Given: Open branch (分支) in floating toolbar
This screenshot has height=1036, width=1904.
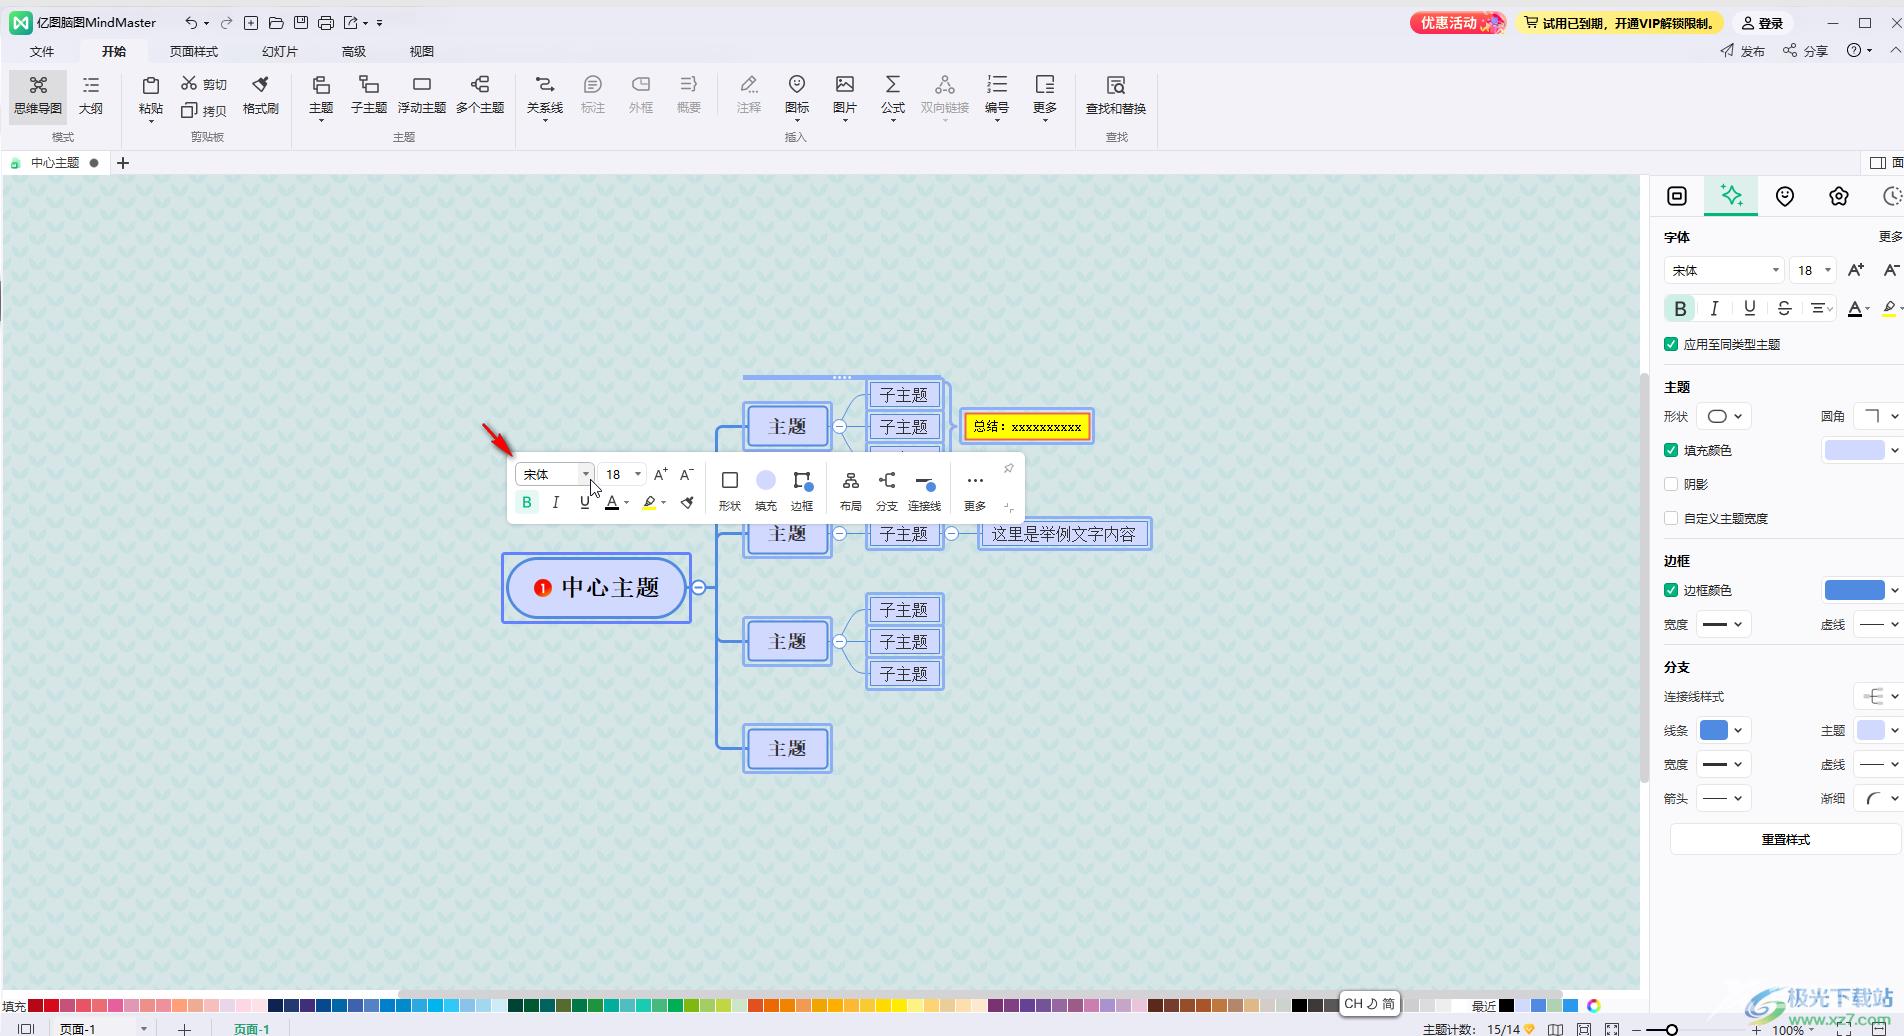Looking at the screenshot, I should (x=887, y=490).
